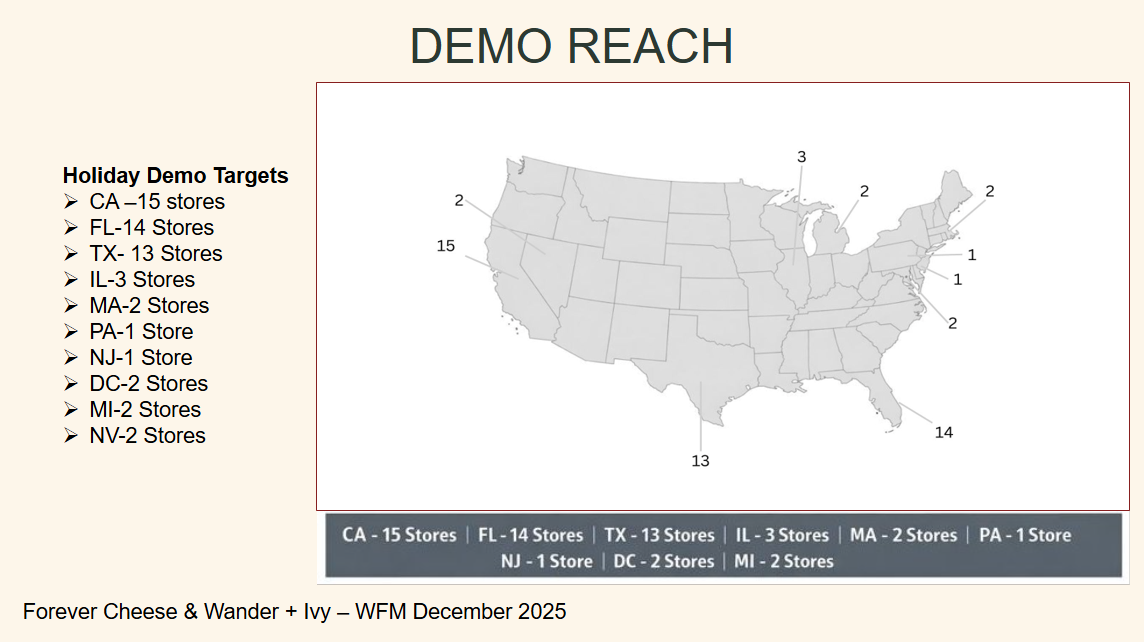Select "NJ - 1 Store" in legend bar
Image resolution: width=1144 pixels, height=642 pixels.
tap(546, 561)
